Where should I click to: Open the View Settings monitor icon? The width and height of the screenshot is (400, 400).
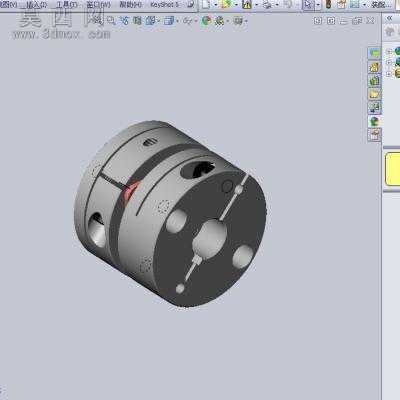coord(238,21)
